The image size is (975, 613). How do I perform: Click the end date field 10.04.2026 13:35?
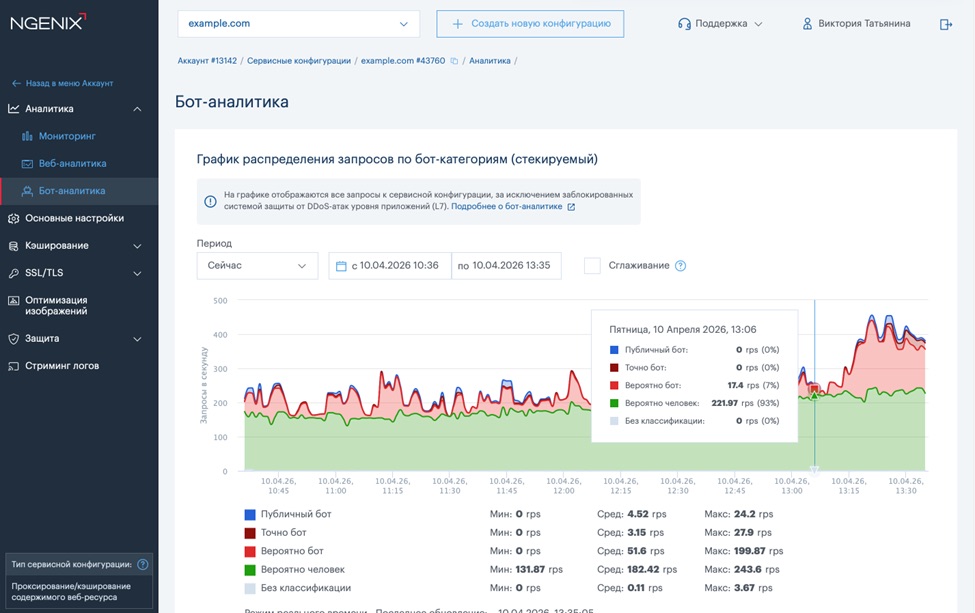pyautogui.click(x=506, y=266)
